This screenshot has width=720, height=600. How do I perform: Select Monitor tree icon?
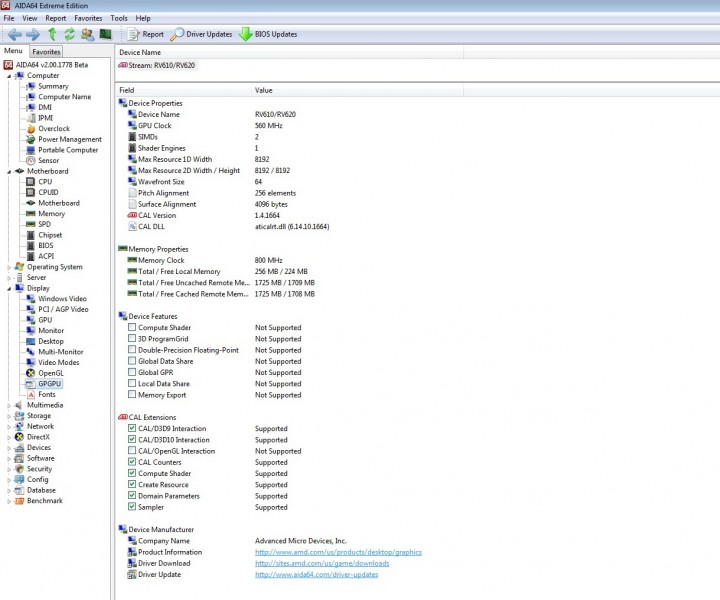click(31, 330)
